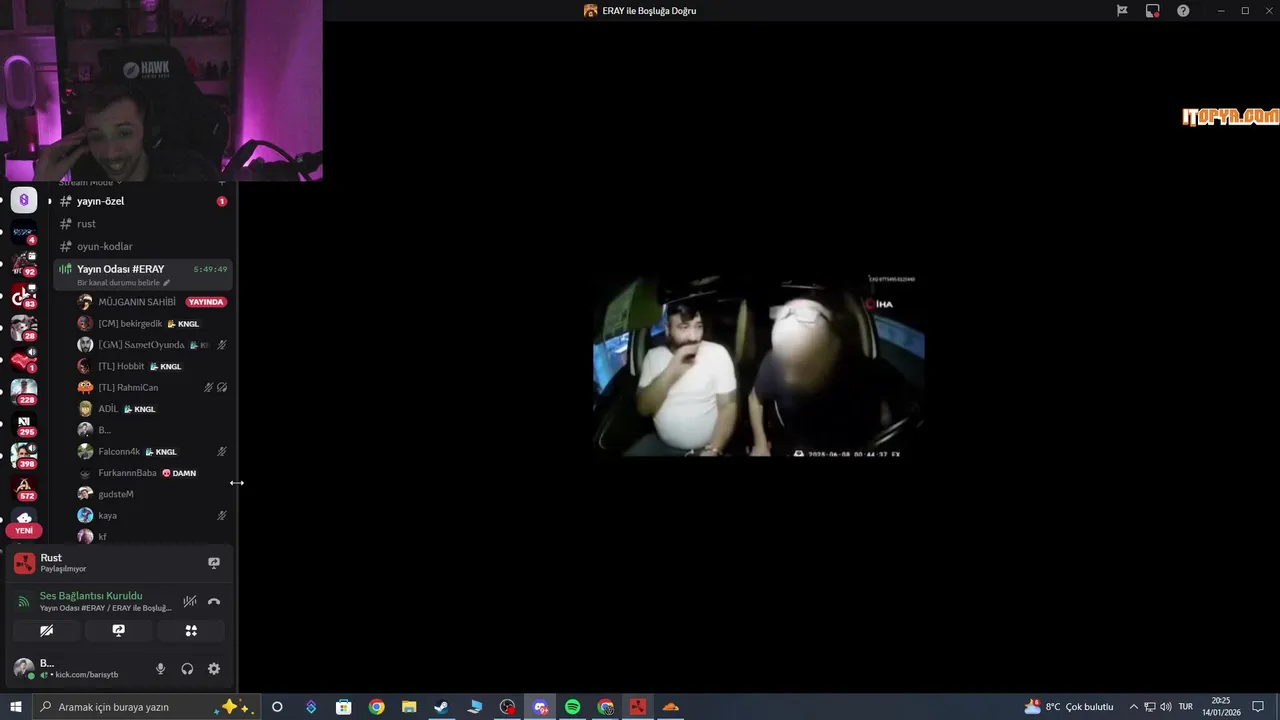Open File Explorer from the taskbar

coord(409,707)
